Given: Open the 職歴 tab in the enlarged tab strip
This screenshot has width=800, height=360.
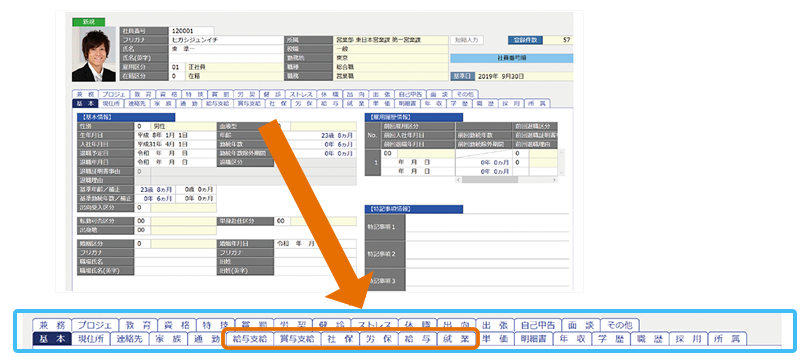Looking at the screenshot, I should [649, 339].
